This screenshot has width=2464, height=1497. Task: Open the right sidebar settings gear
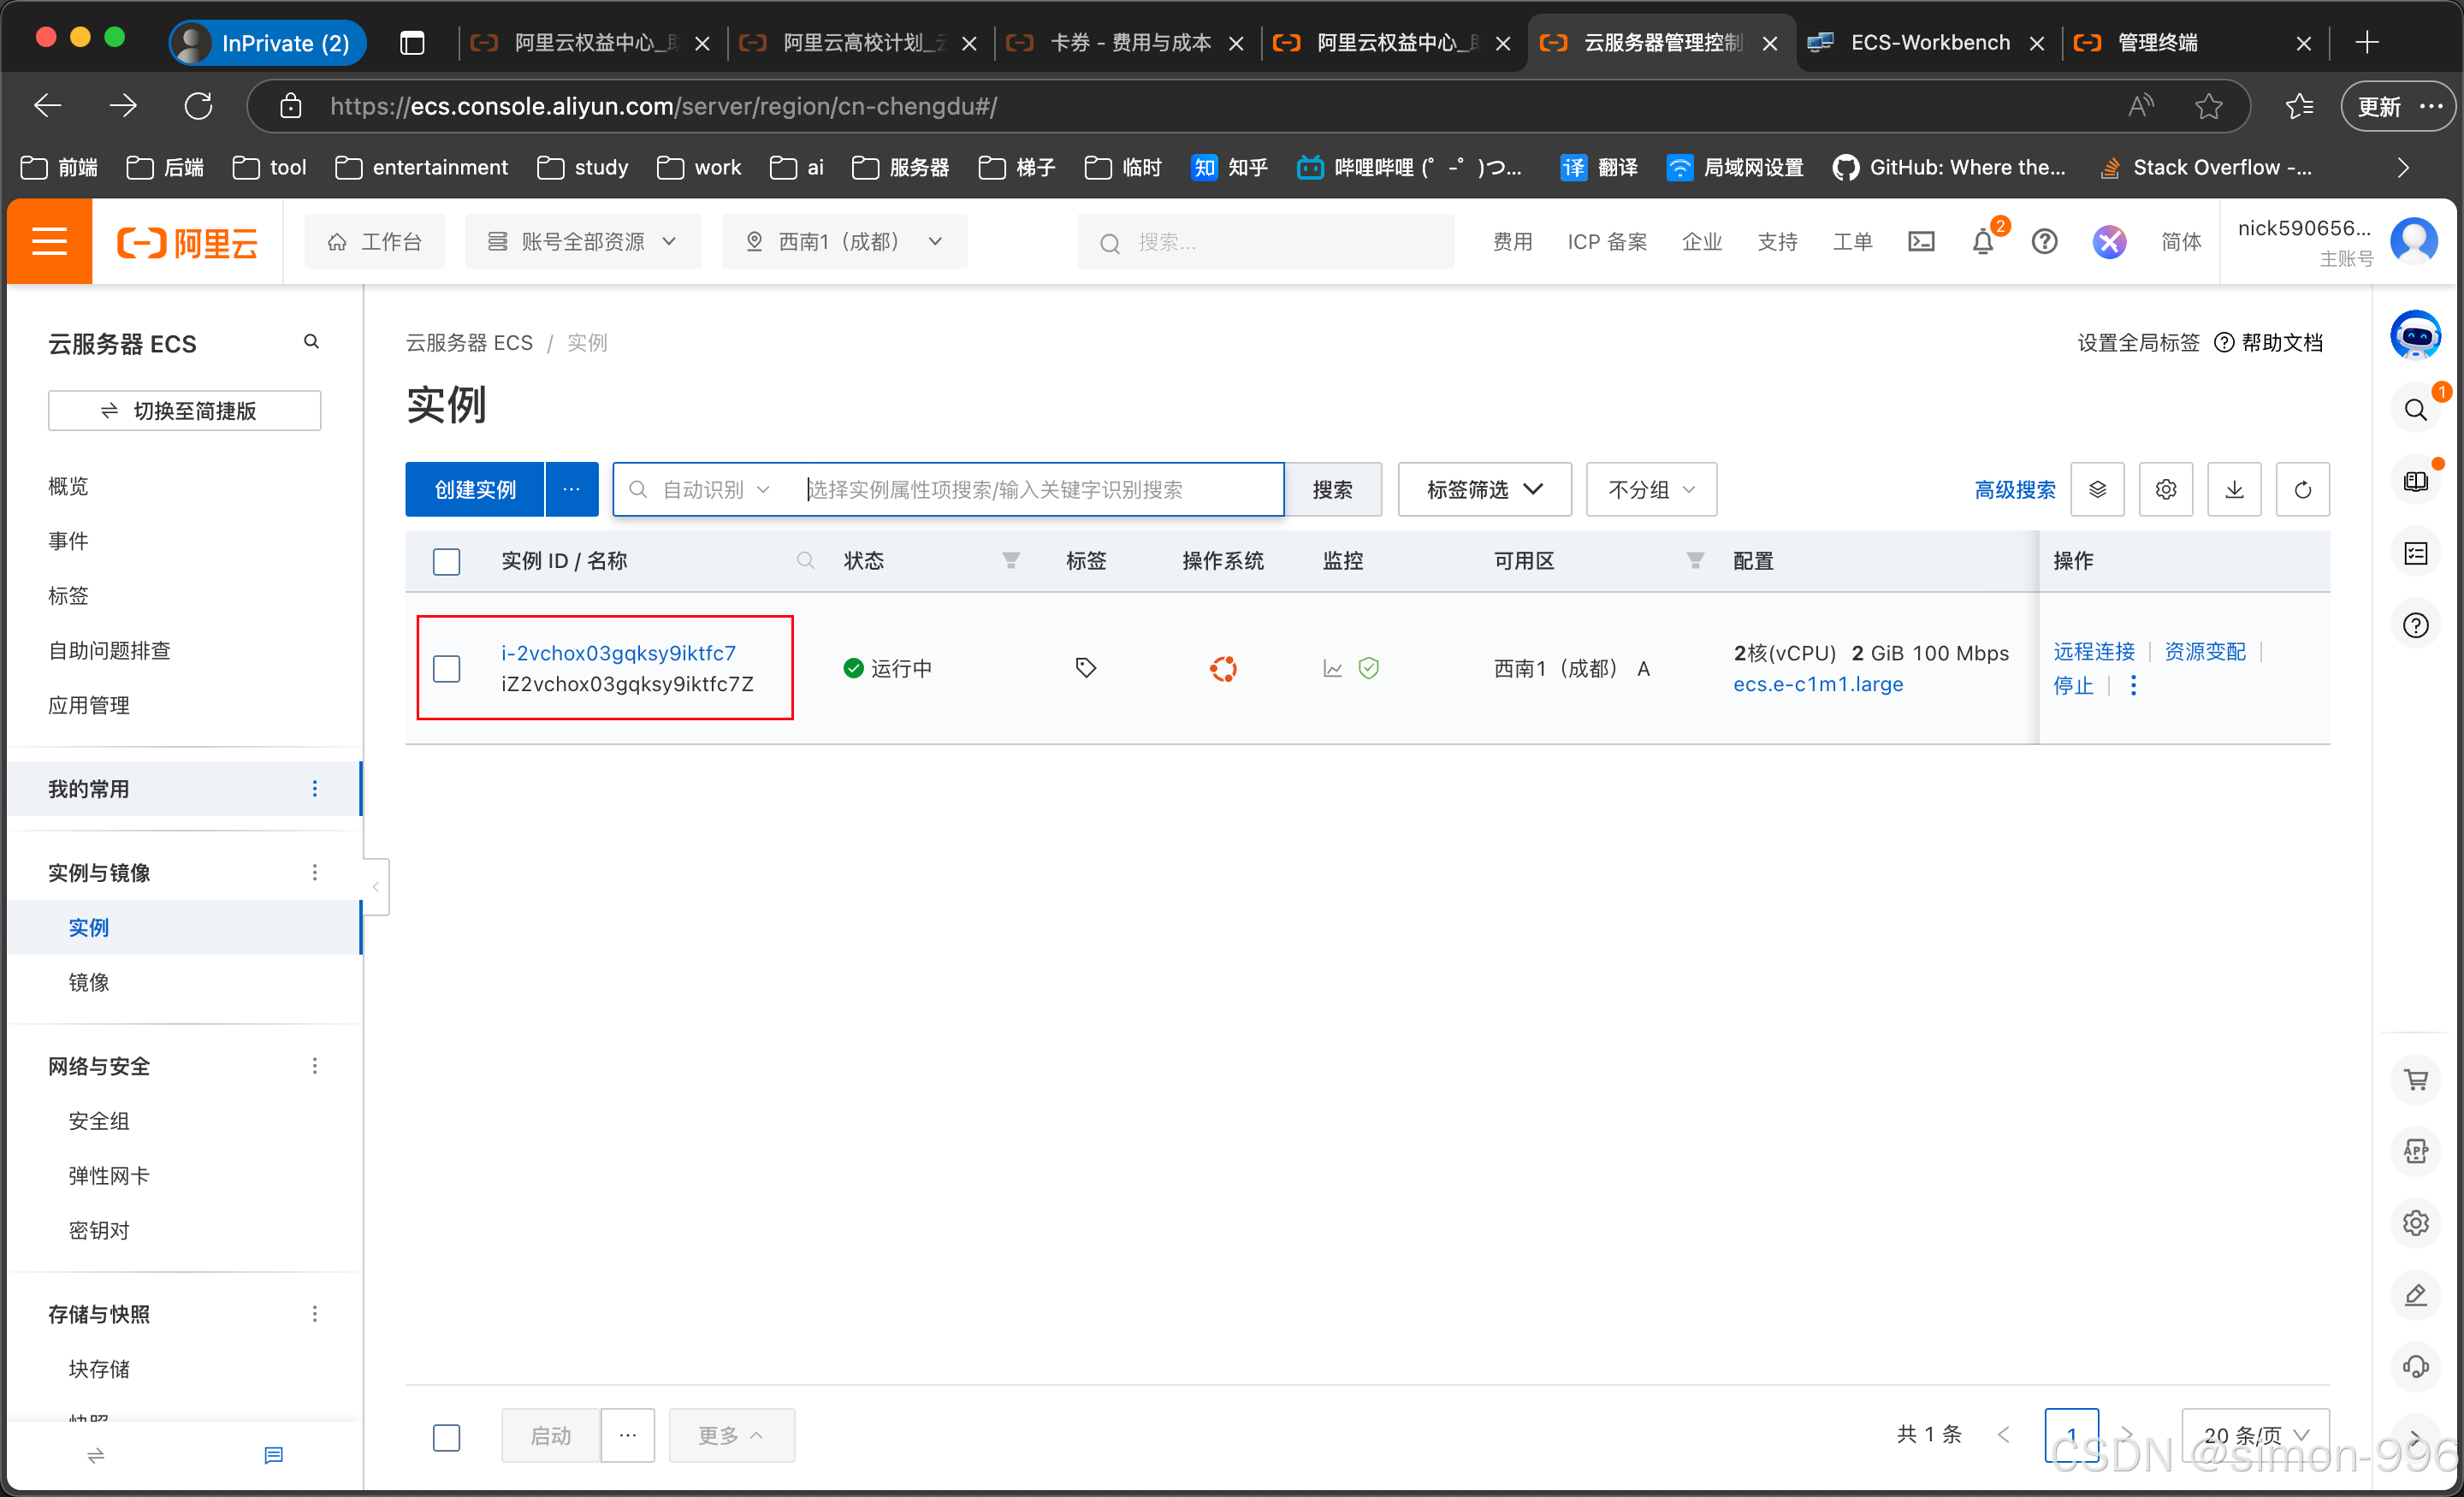point(2416,1222)
